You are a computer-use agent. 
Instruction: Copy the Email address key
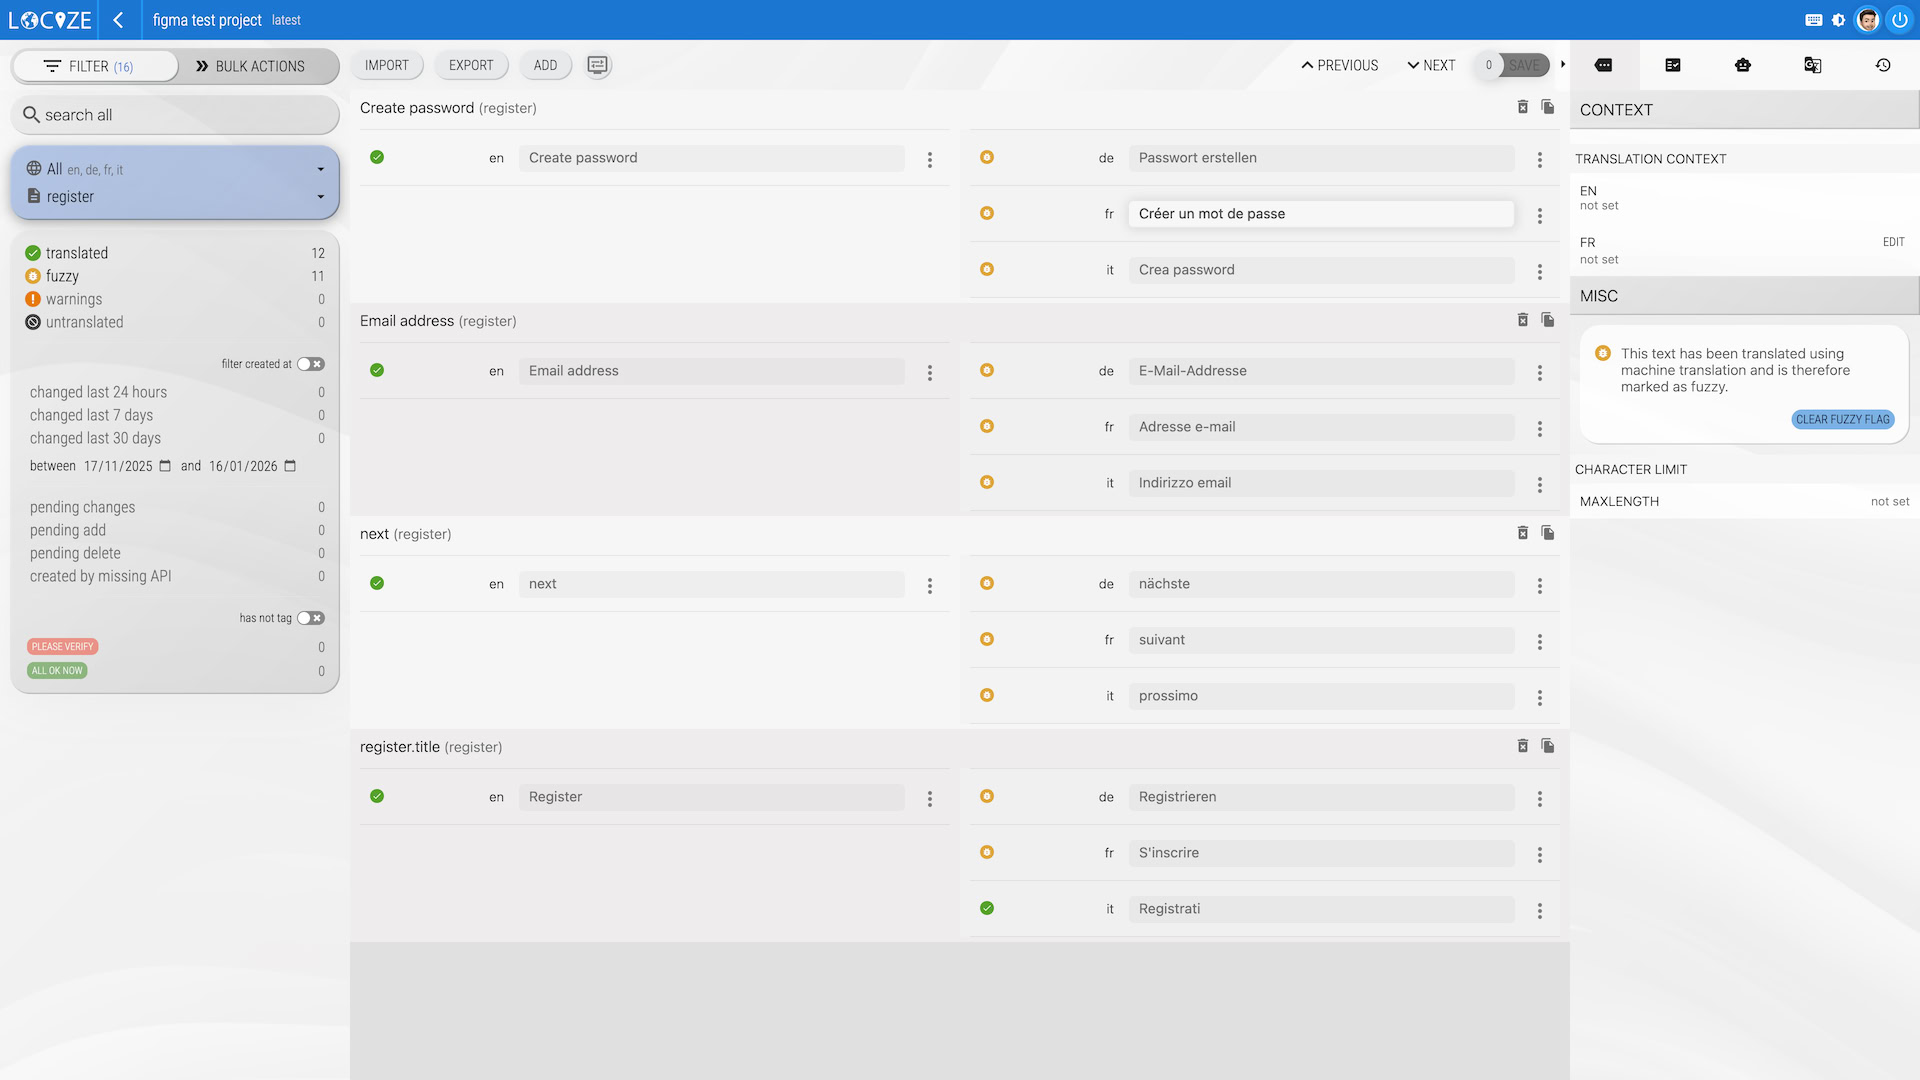coord(1547,320)
